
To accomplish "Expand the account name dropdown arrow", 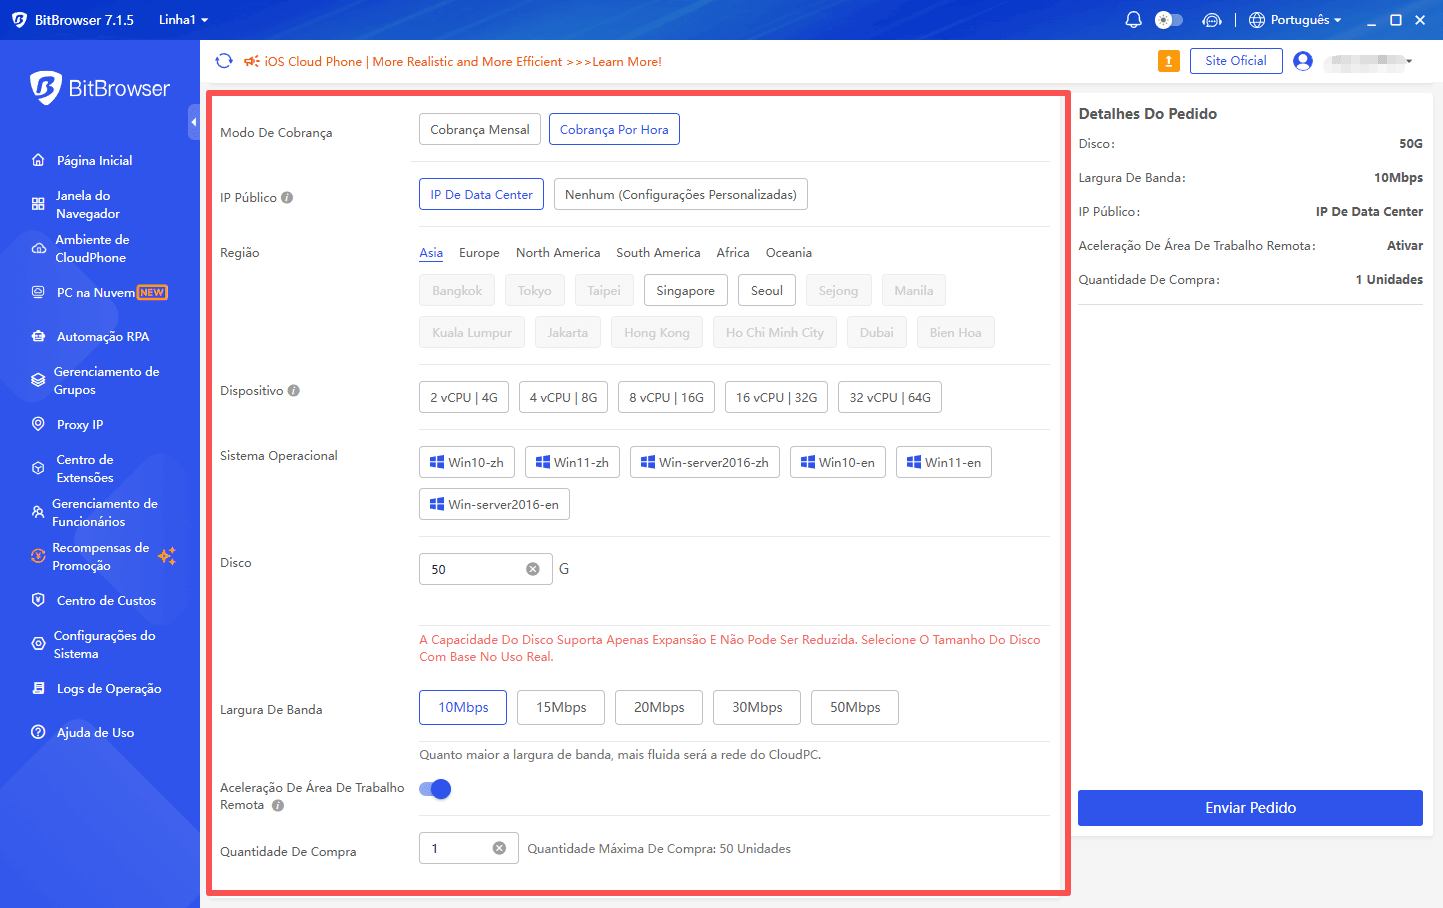I will [x=1409, y=61].
